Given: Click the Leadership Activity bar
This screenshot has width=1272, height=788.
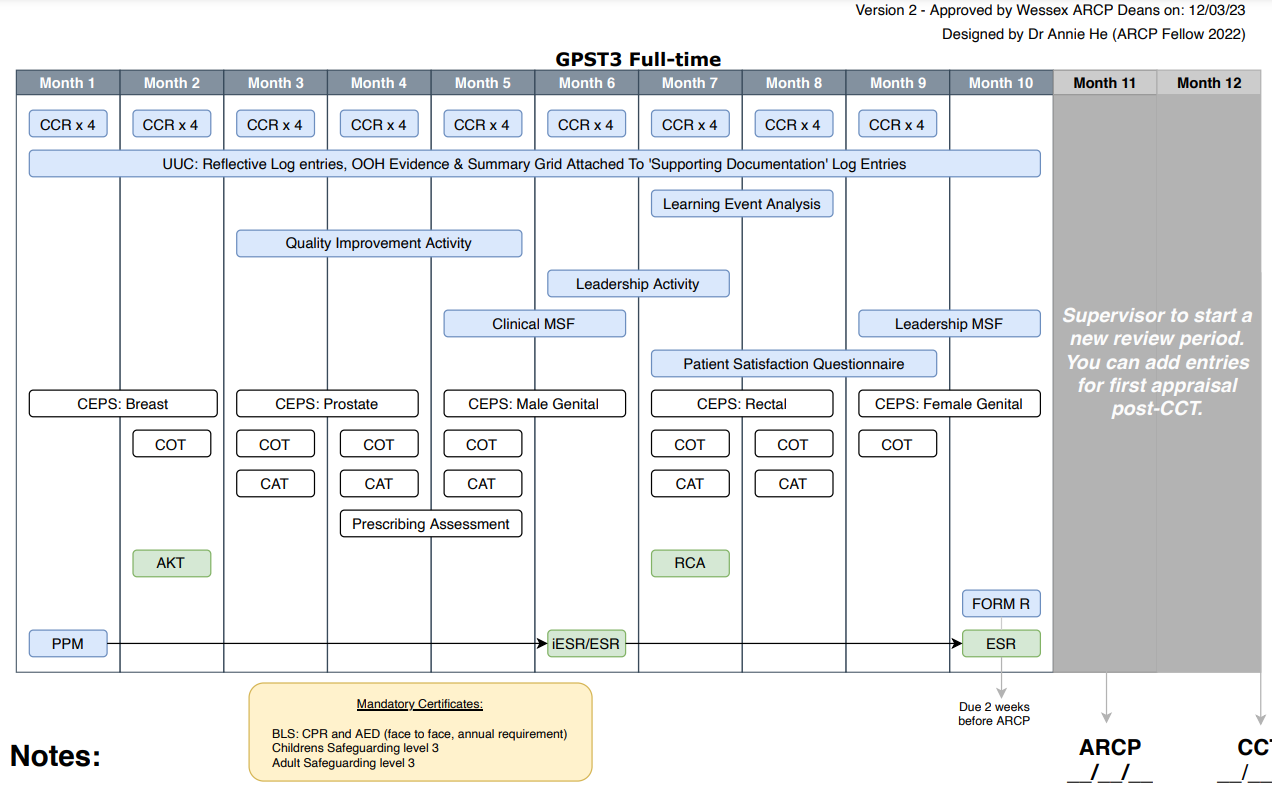Looking at the screenshot, I should pyautogui.click(x=637, y=284).
